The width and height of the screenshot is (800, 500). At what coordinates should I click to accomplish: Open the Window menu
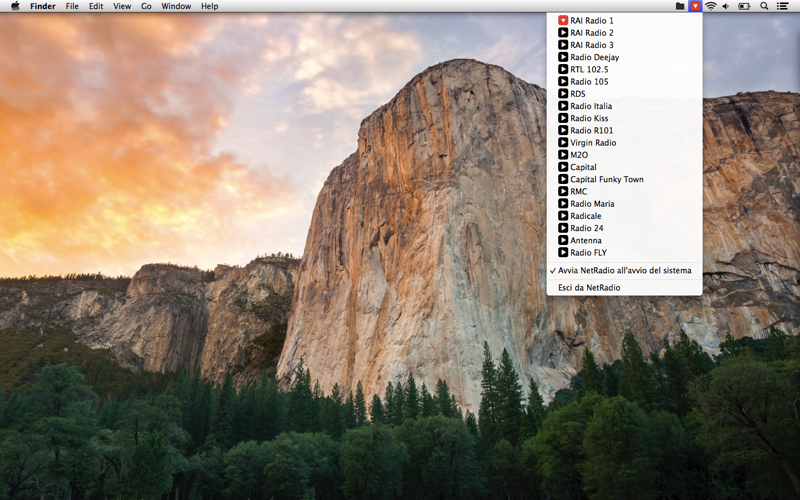176,6
